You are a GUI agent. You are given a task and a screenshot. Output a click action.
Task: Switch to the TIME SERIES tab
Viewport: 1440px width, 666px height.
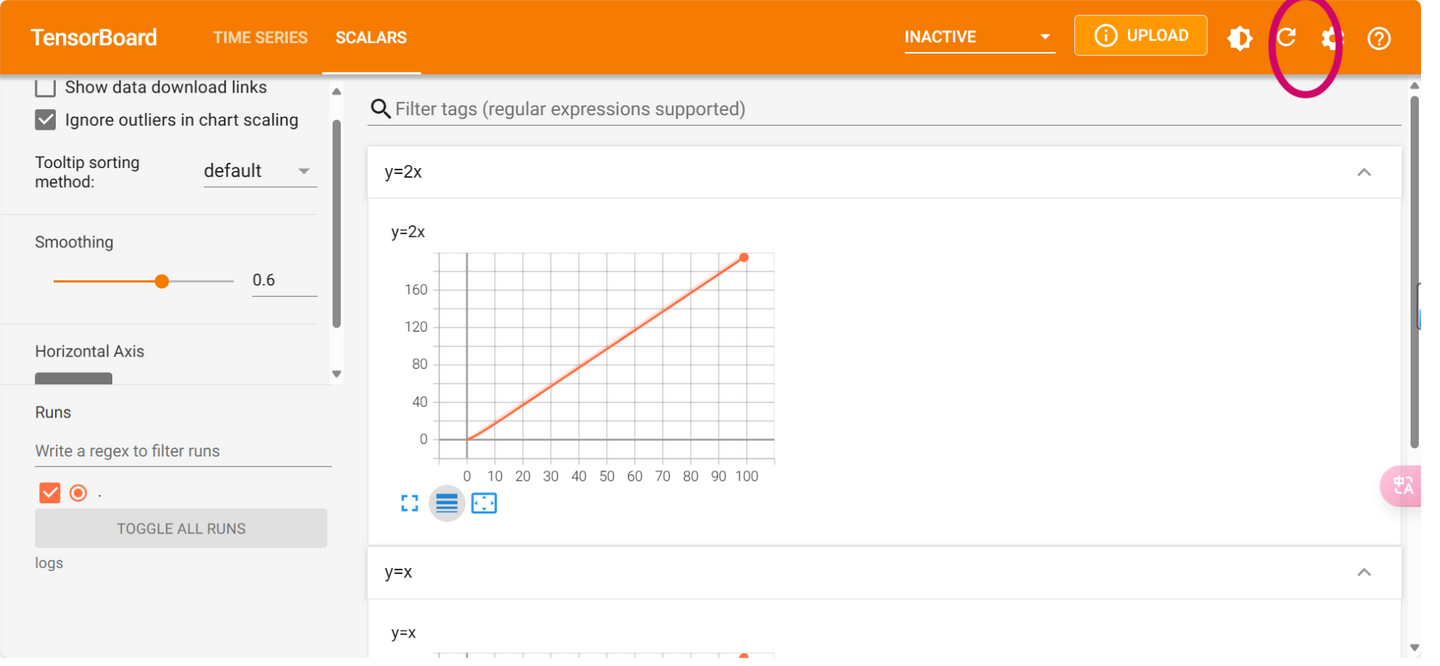click(260, 37)
